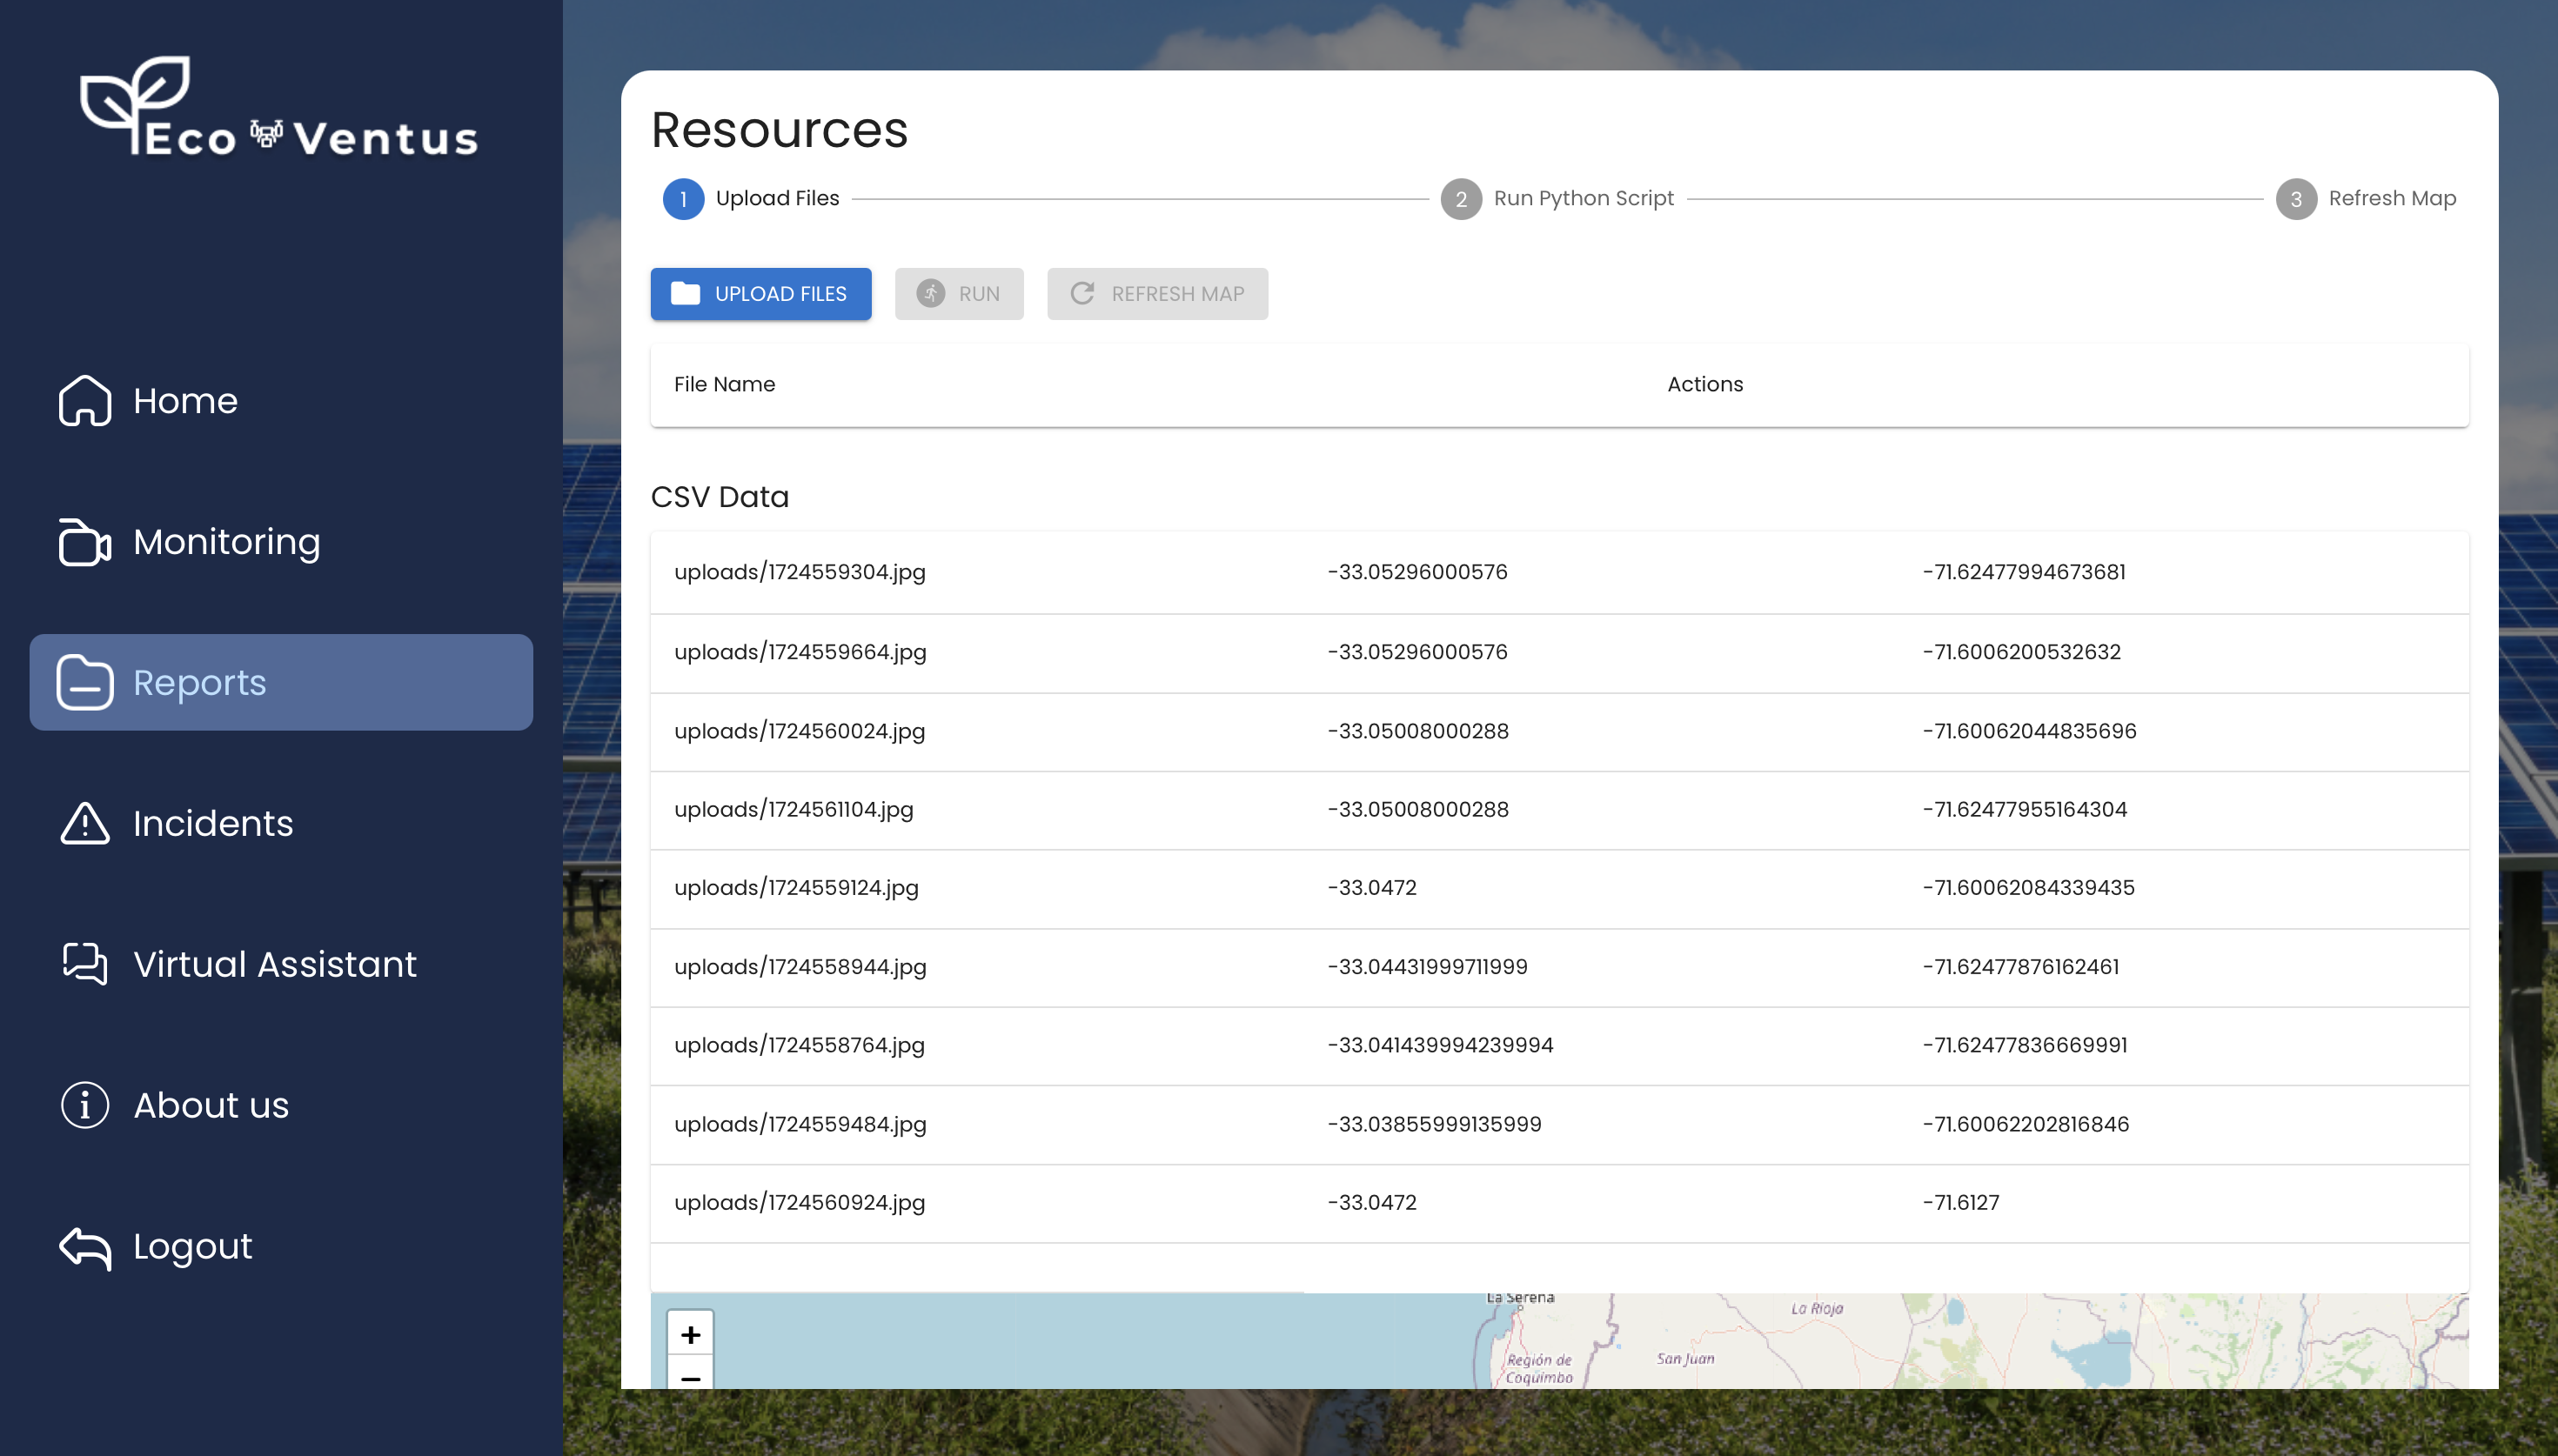Image resolution: width=2558 pixels, height=1456 pixels.
Task: Click the File Name column header
Action: tap(725, 384)
